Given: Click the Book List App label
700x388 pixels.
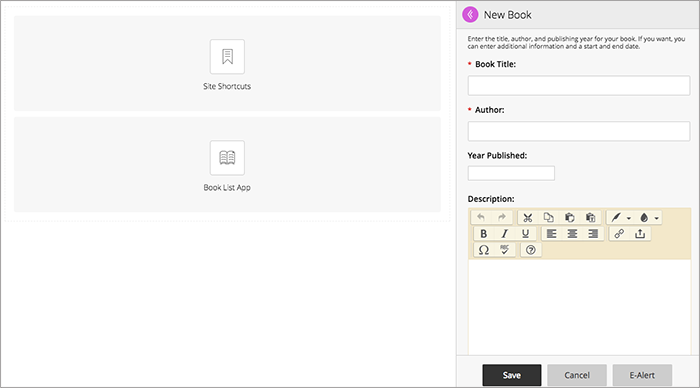Looking at the screenshot, I should click(x=227, y=188).
